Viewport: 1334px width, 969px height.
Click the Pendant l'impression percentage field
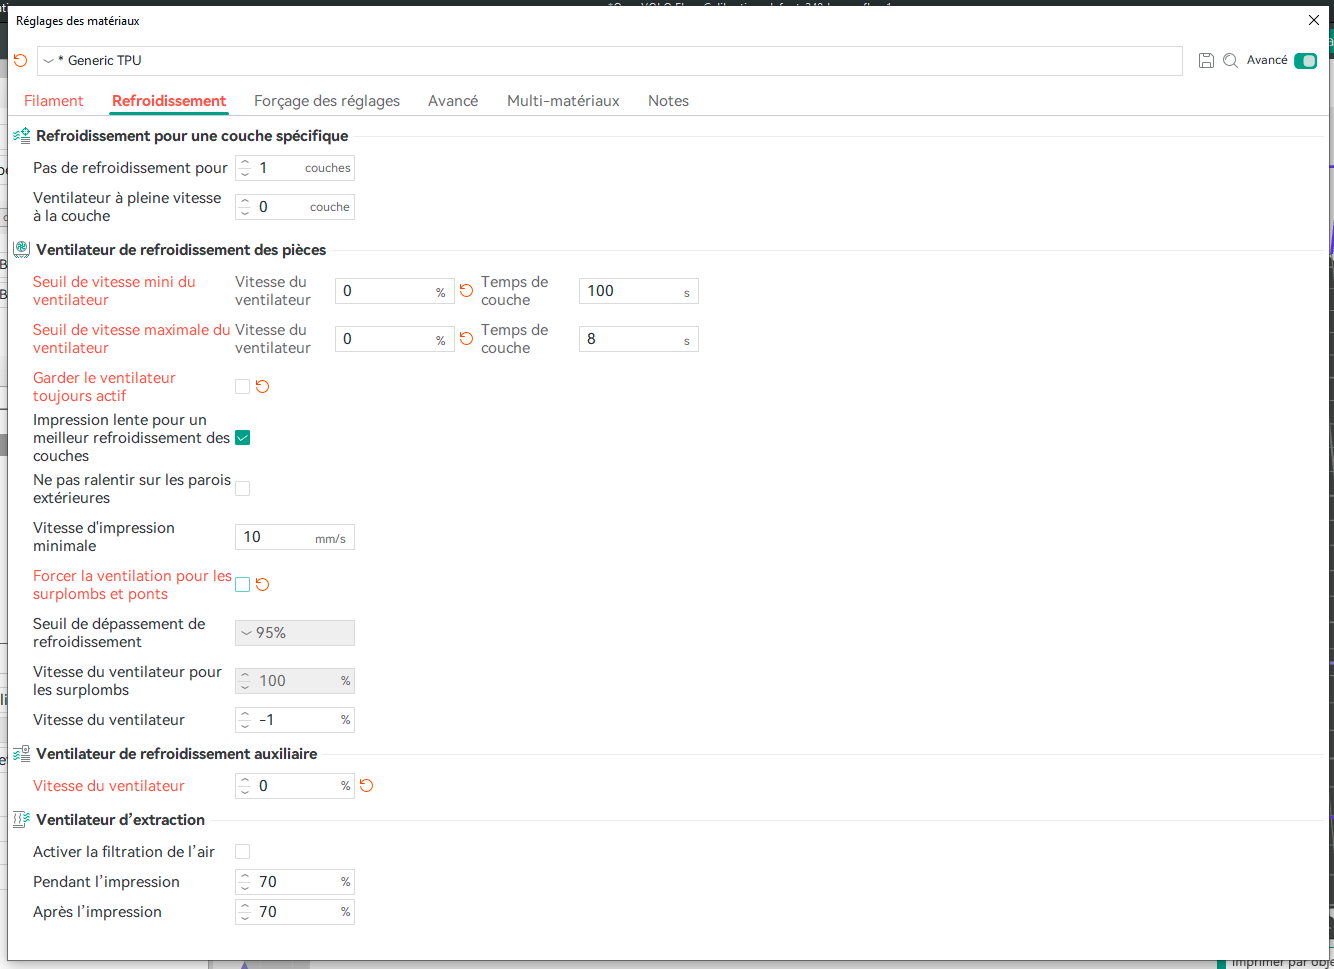click(295, 882)
